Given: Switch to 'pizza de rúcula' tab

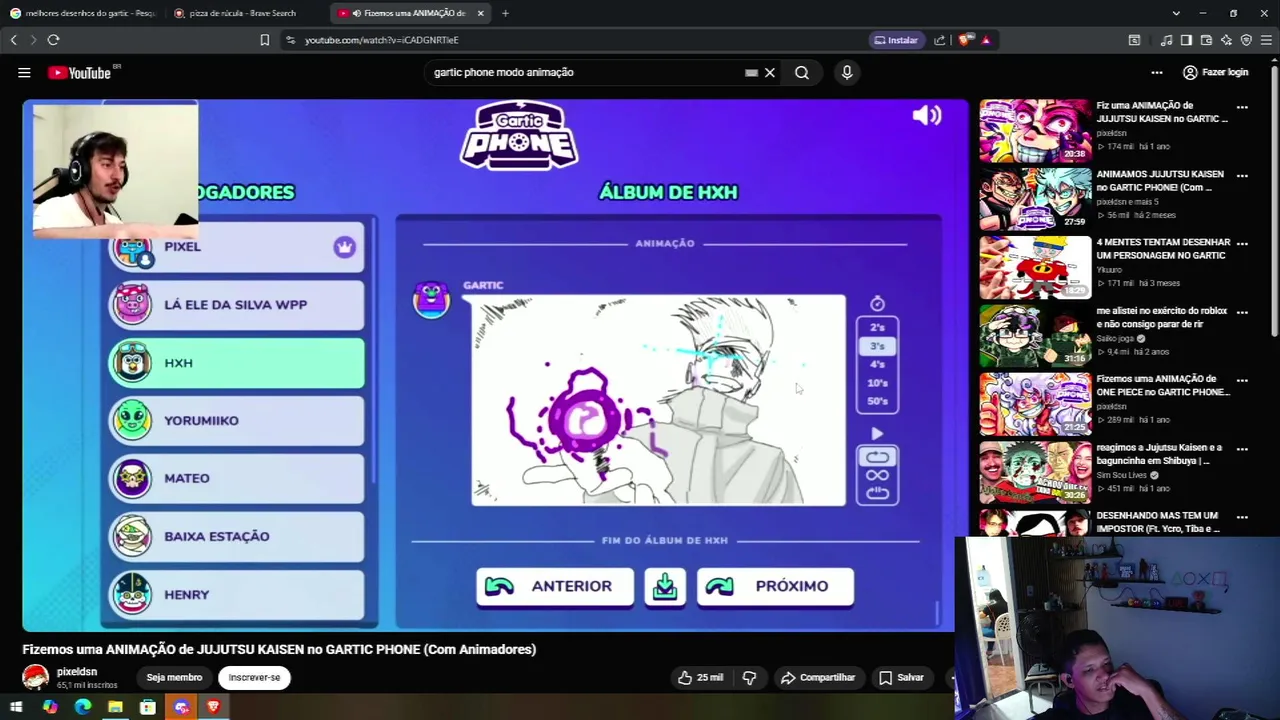Looking at the screenshot, I should coord(247,13).
